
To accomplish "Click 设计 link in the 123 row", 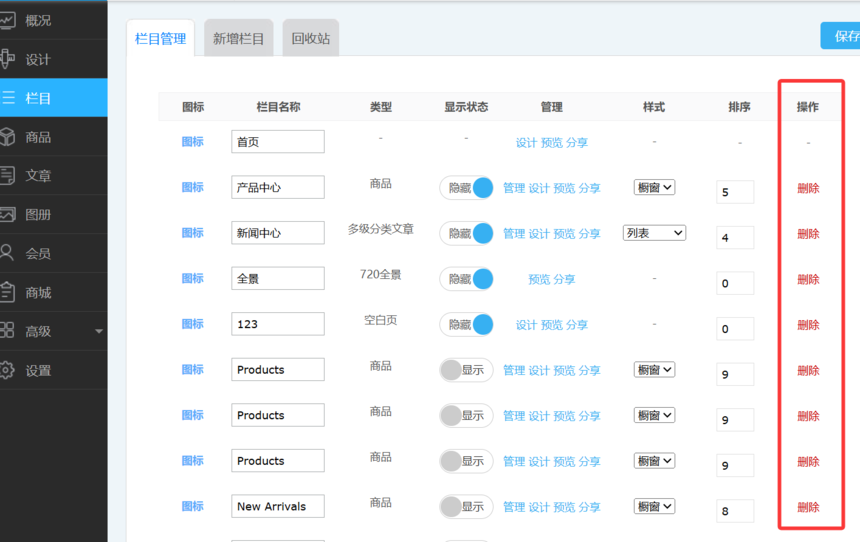I will click(x=526, y=325).
